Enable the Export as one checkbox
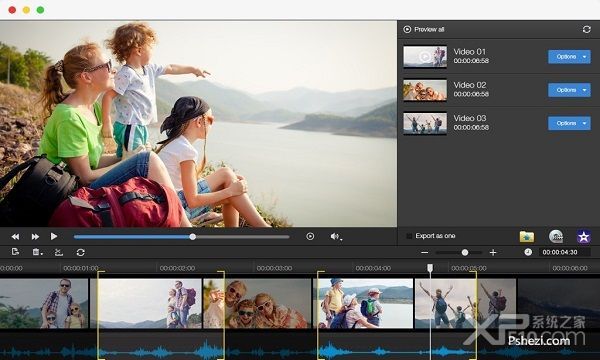600x360 pixels. [x=409, y=236]
